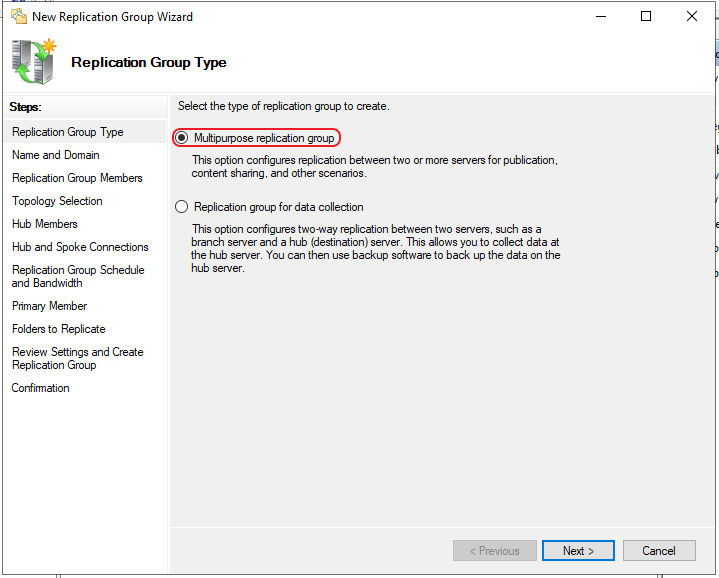
Task: Select Multipurpose replication group radio button
Action: tap(182, 138)
